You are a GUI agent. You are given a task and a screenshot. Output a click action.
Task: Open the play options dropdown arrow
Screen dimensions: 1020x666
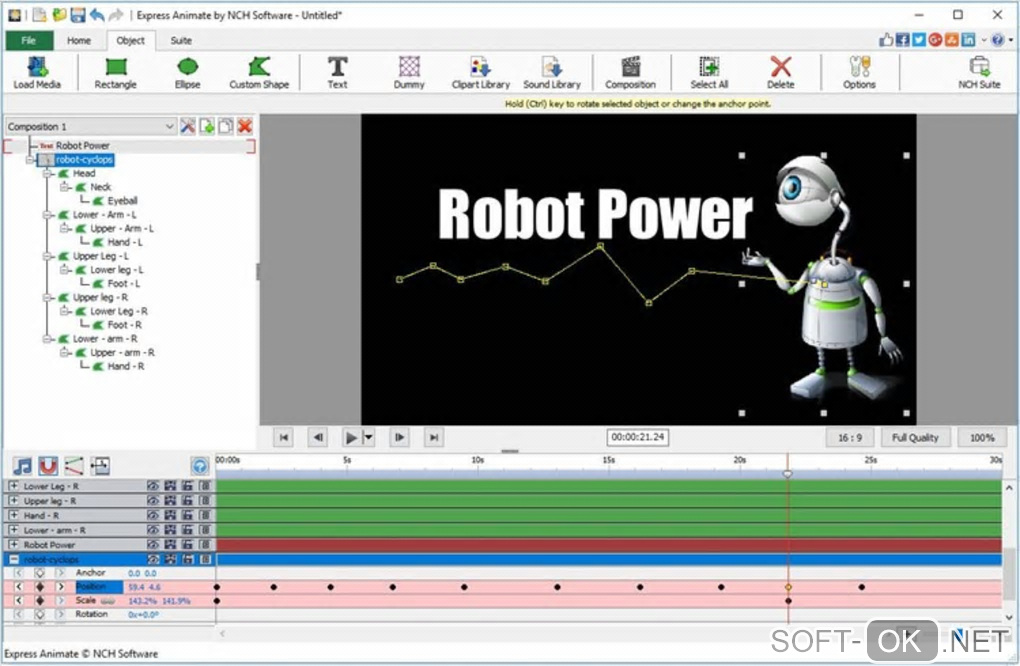368,437
